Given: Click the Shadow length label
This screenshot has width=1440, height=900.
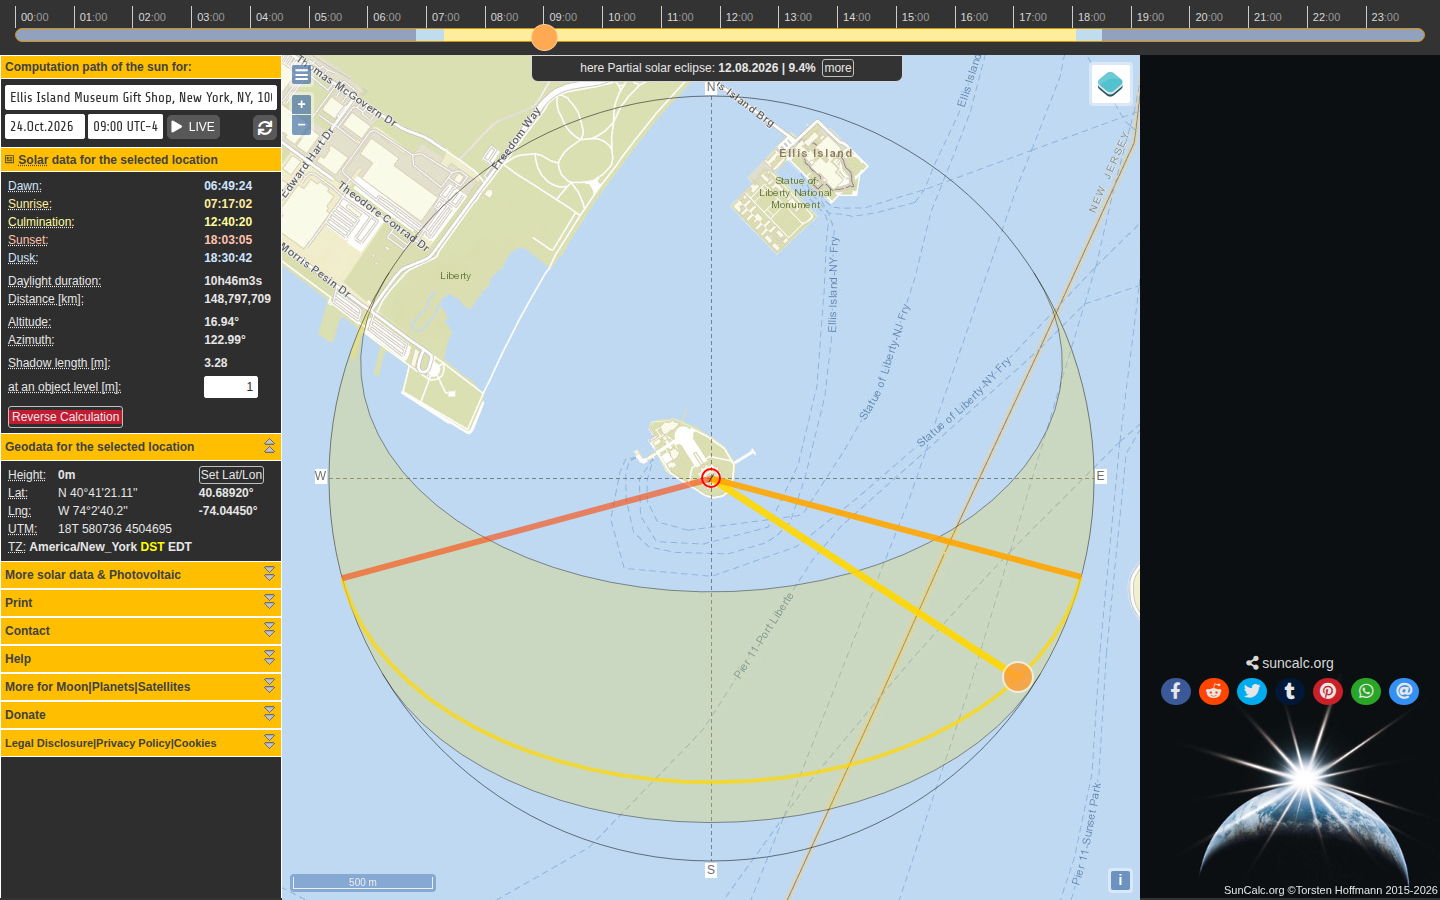Looking at the screenshot, I should (59, 363).
